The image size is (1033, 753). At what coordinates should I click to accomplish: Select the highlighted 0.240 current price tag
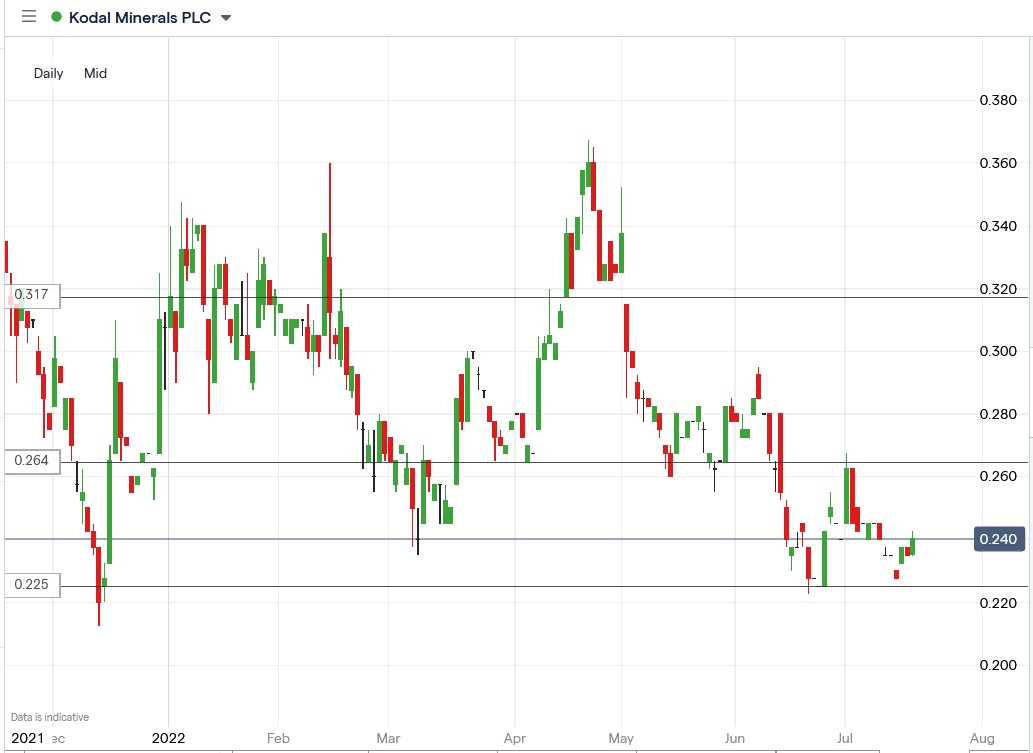click(x=997, y=538)
